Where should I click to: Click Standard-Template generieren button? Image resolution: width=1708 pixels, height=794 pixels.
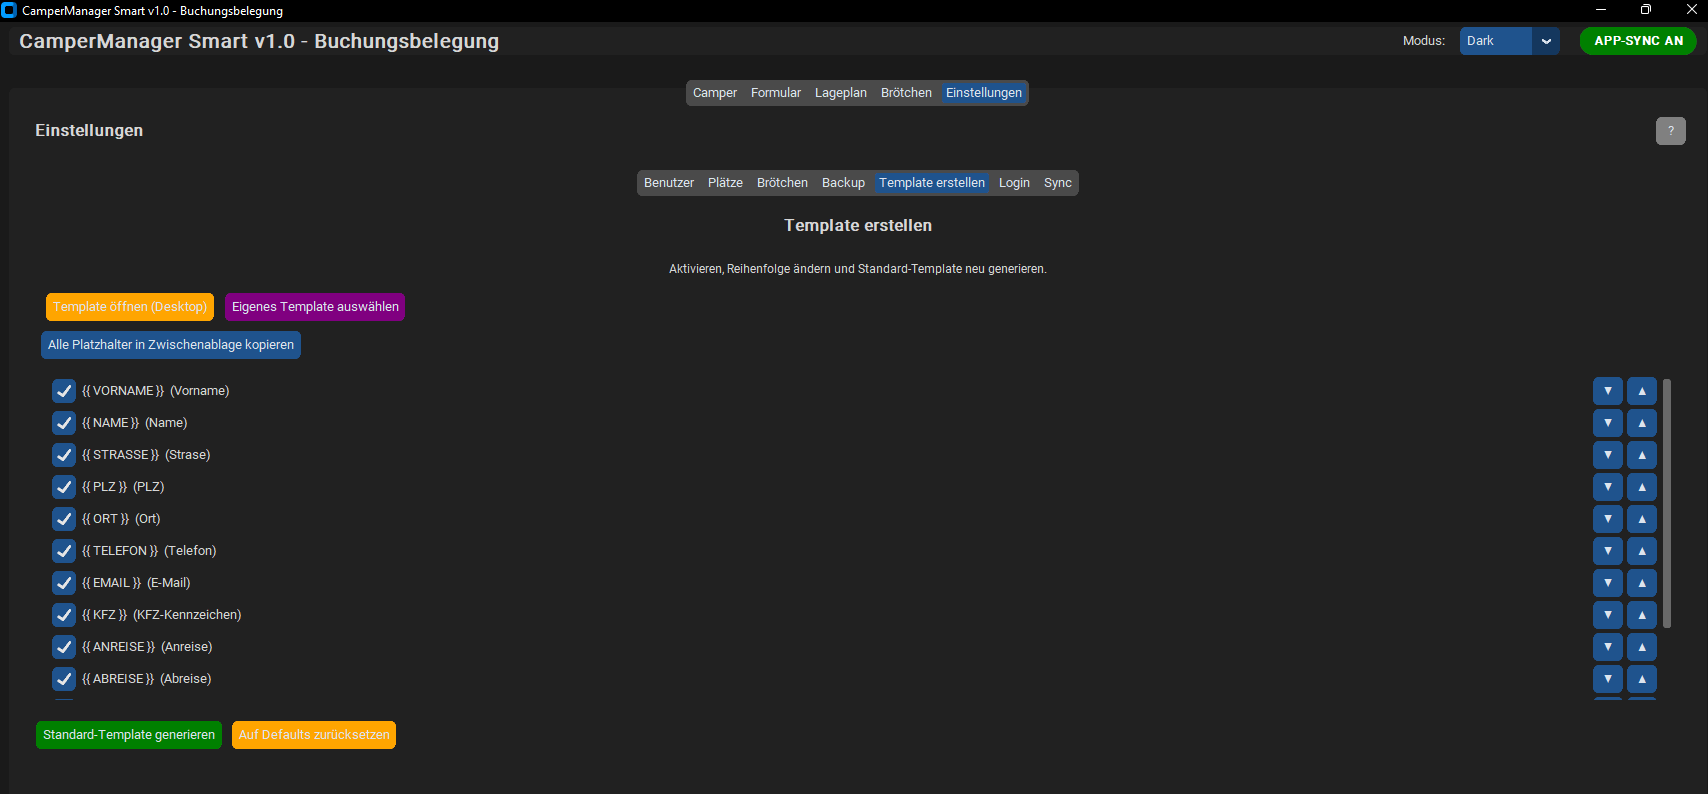tap(129, 735)
